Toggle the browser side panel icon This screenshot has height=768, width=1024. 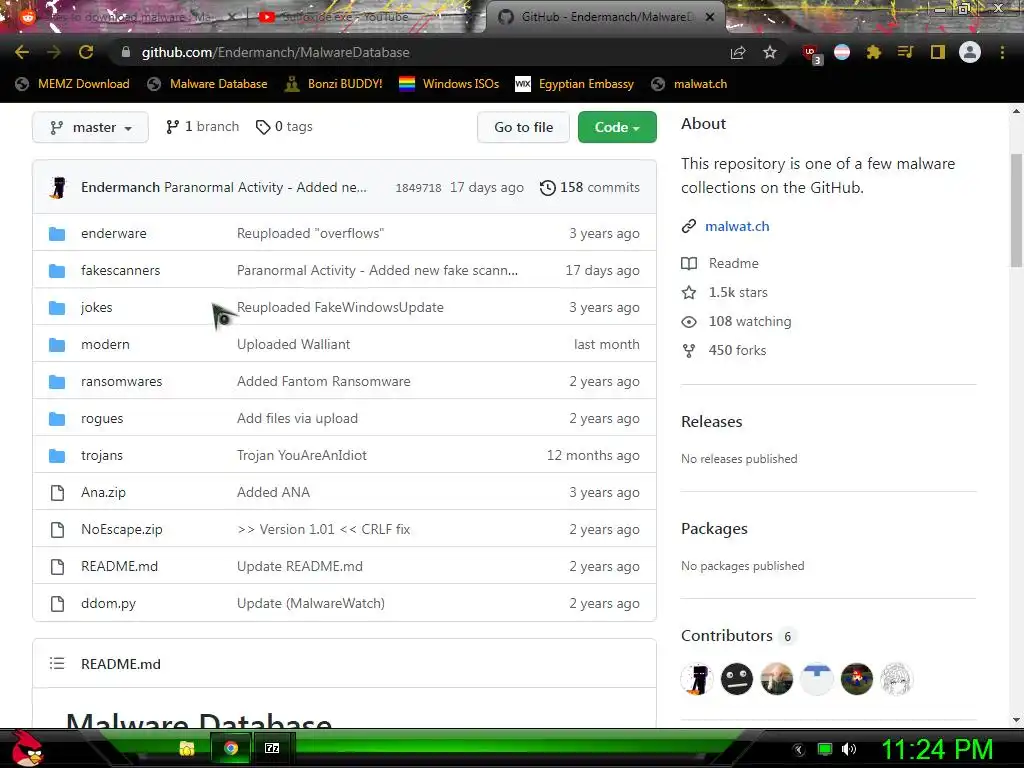pyautogui.click(x=938, y=52)
